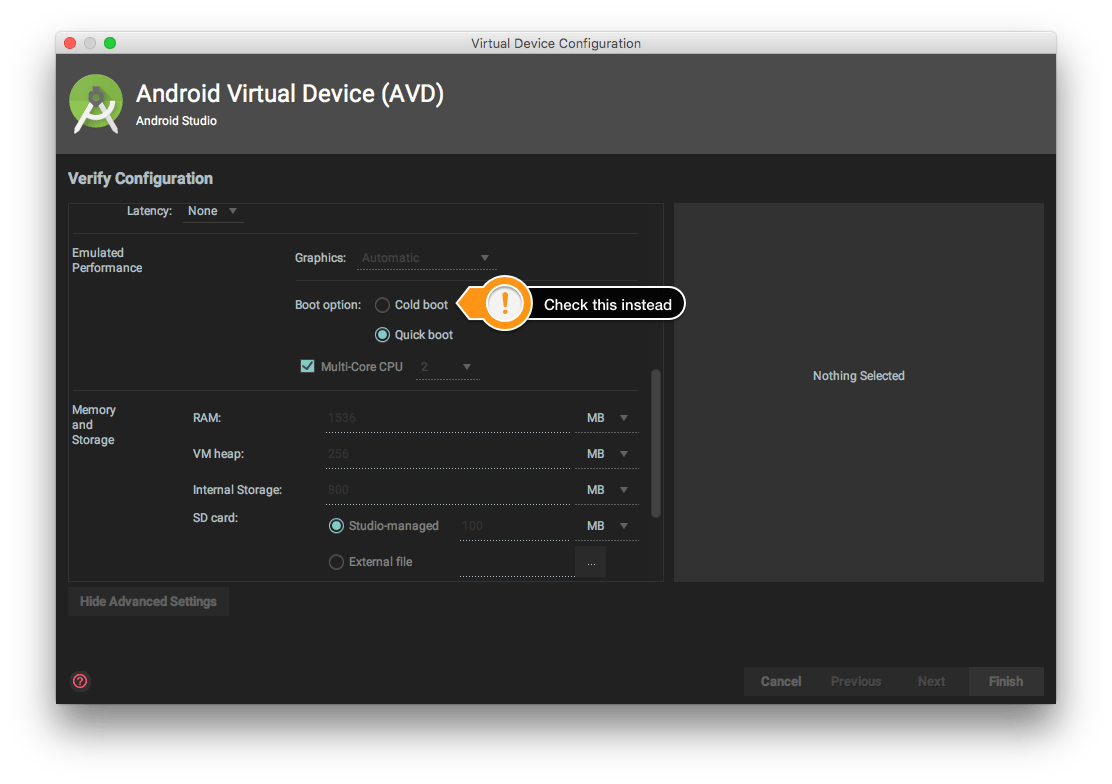
Task: Click the VM heap field showing 256
Action: (447, 454)
